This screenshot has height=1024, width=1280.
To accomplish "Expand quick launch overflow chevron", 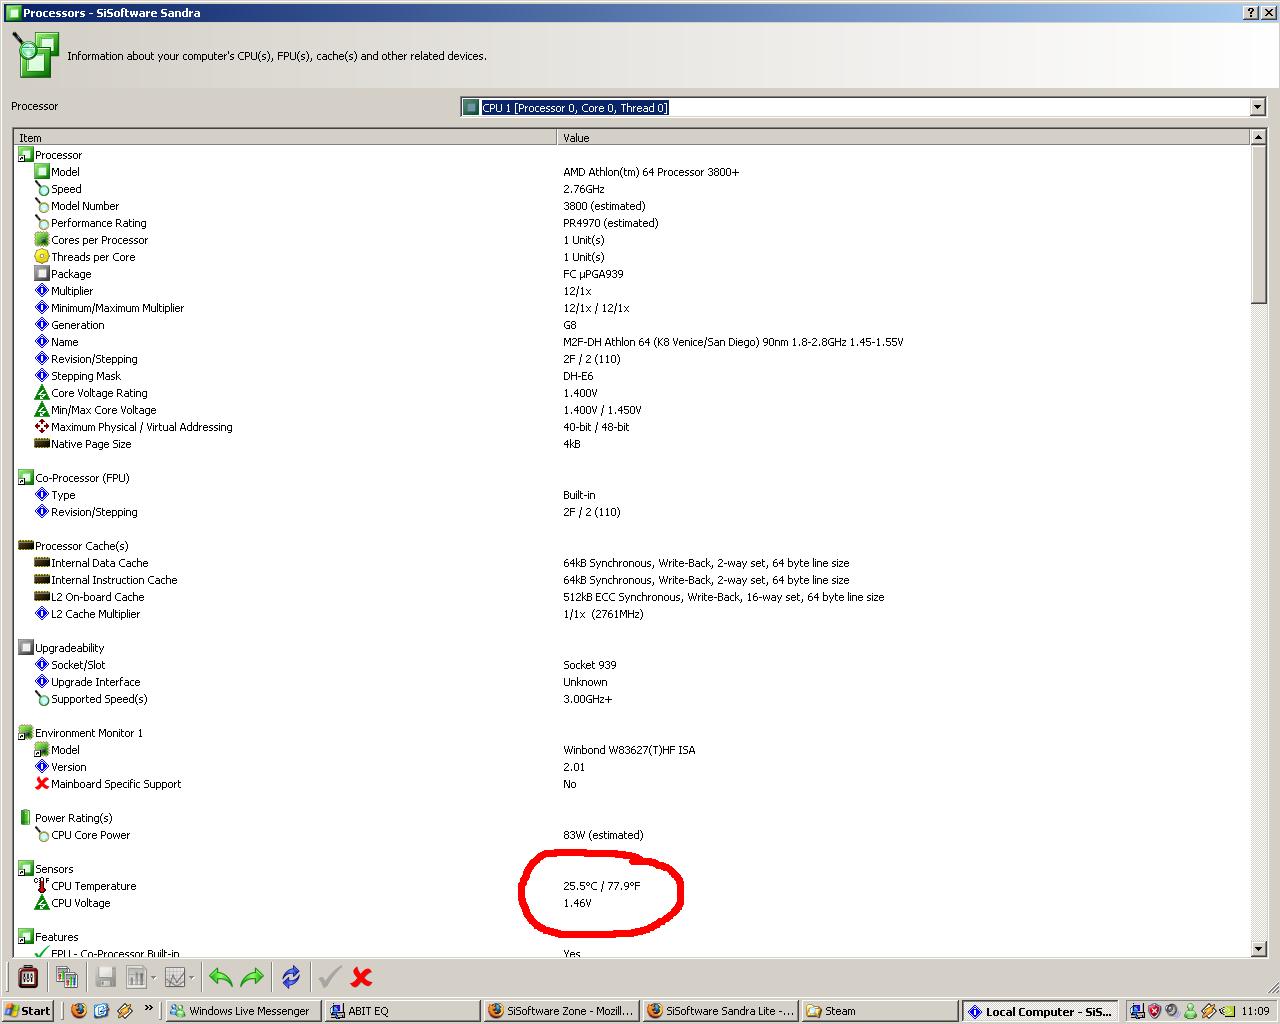I will pos(149,1008).
